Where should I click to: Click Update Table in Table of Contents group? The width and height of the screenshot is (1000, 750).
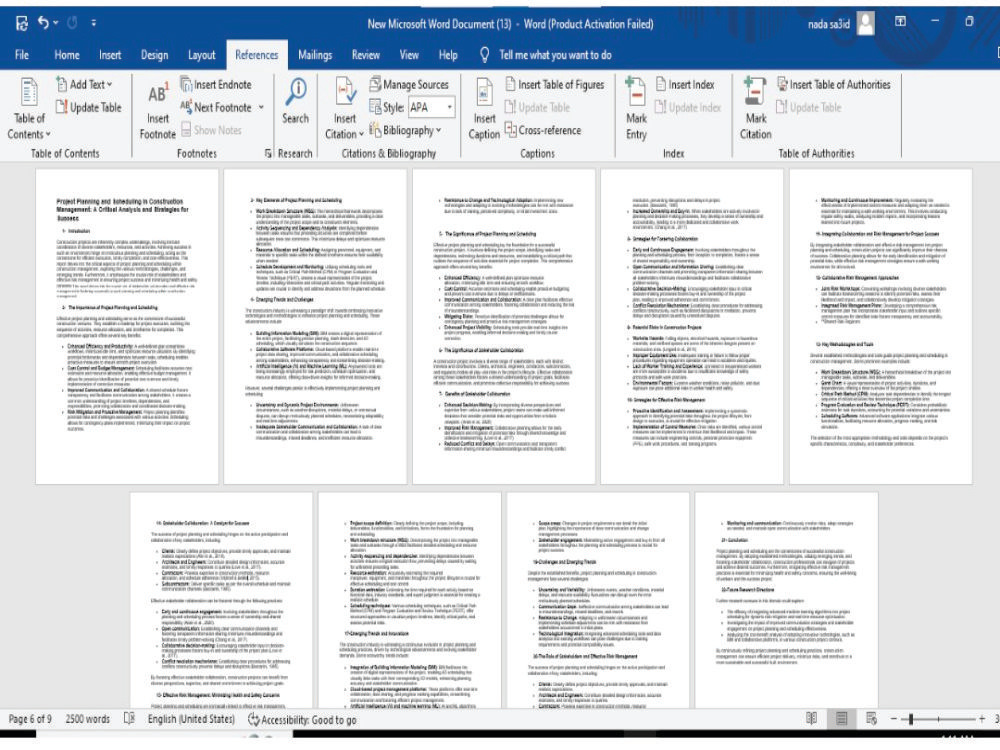(x=89, y=107)
